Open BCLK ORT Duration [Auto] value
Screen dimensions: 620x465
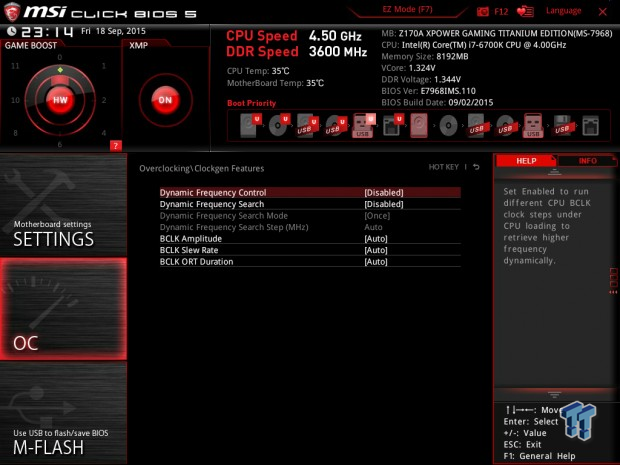(376, 261)
